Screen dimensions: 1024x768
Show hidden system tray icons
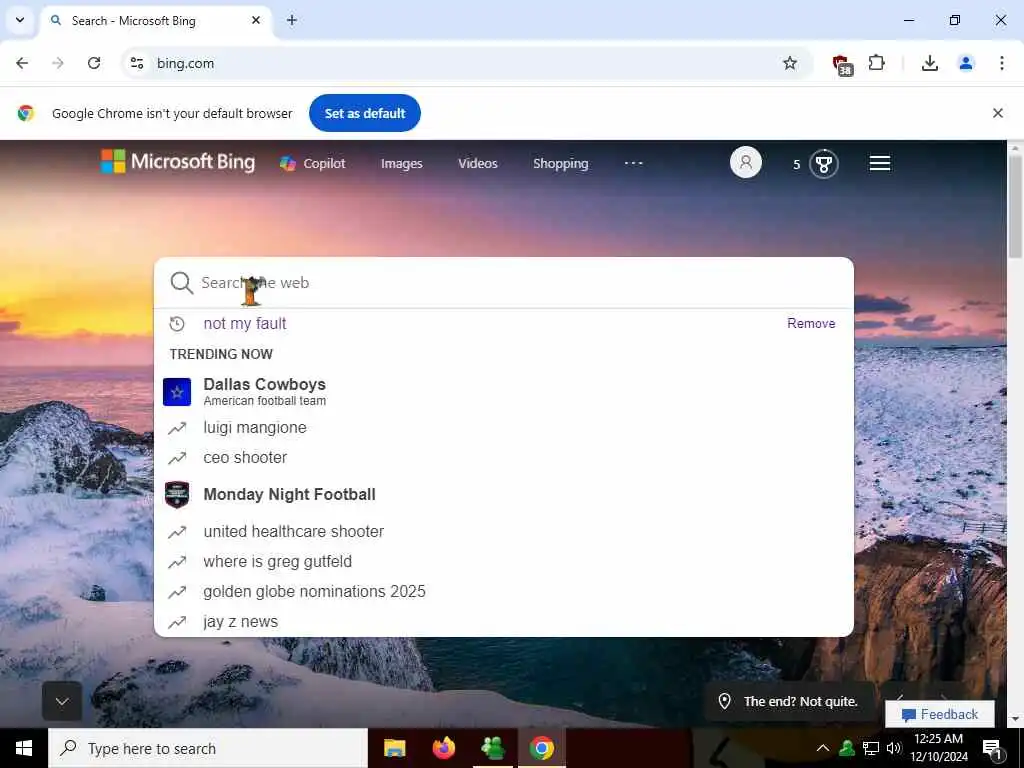pos(823,748)
